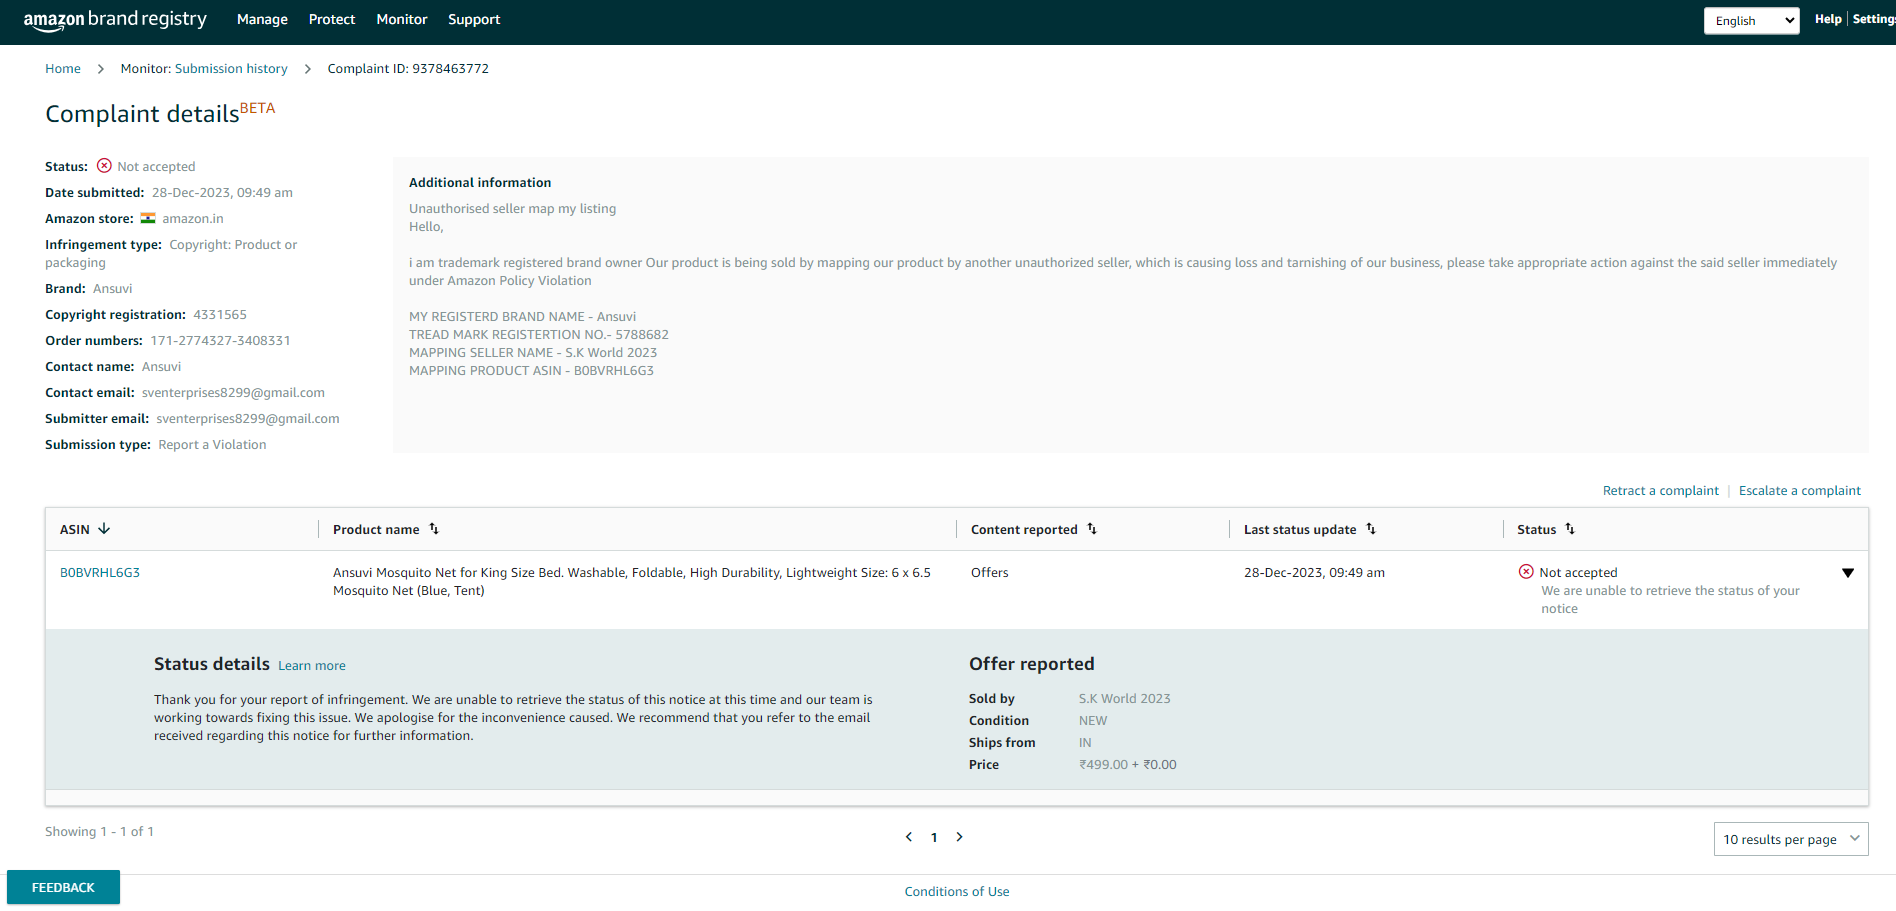Open the Manage menu
Image resolution: width=1896 pixels, height=911 pixels.
coord(262,19)
